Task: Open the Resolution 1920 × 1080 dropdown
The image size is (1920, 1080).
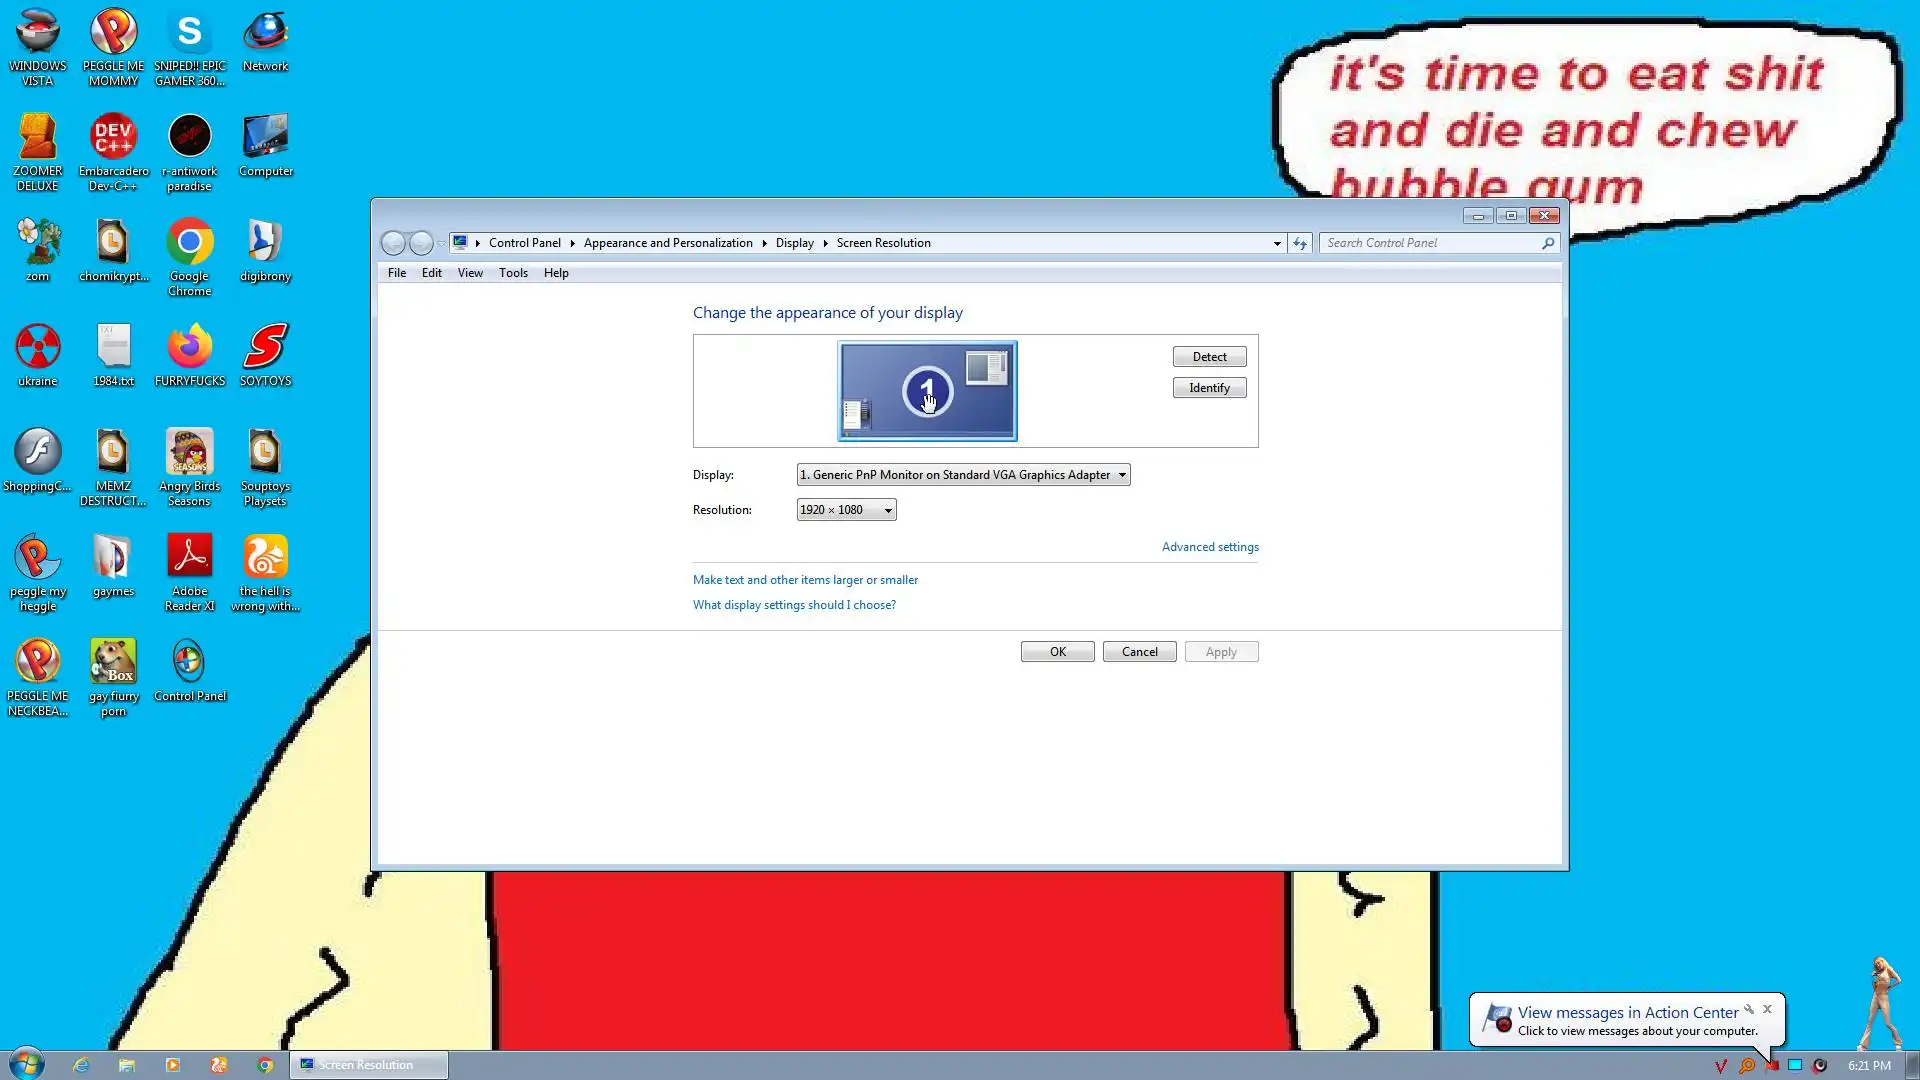Action: [x=846, y=510]
